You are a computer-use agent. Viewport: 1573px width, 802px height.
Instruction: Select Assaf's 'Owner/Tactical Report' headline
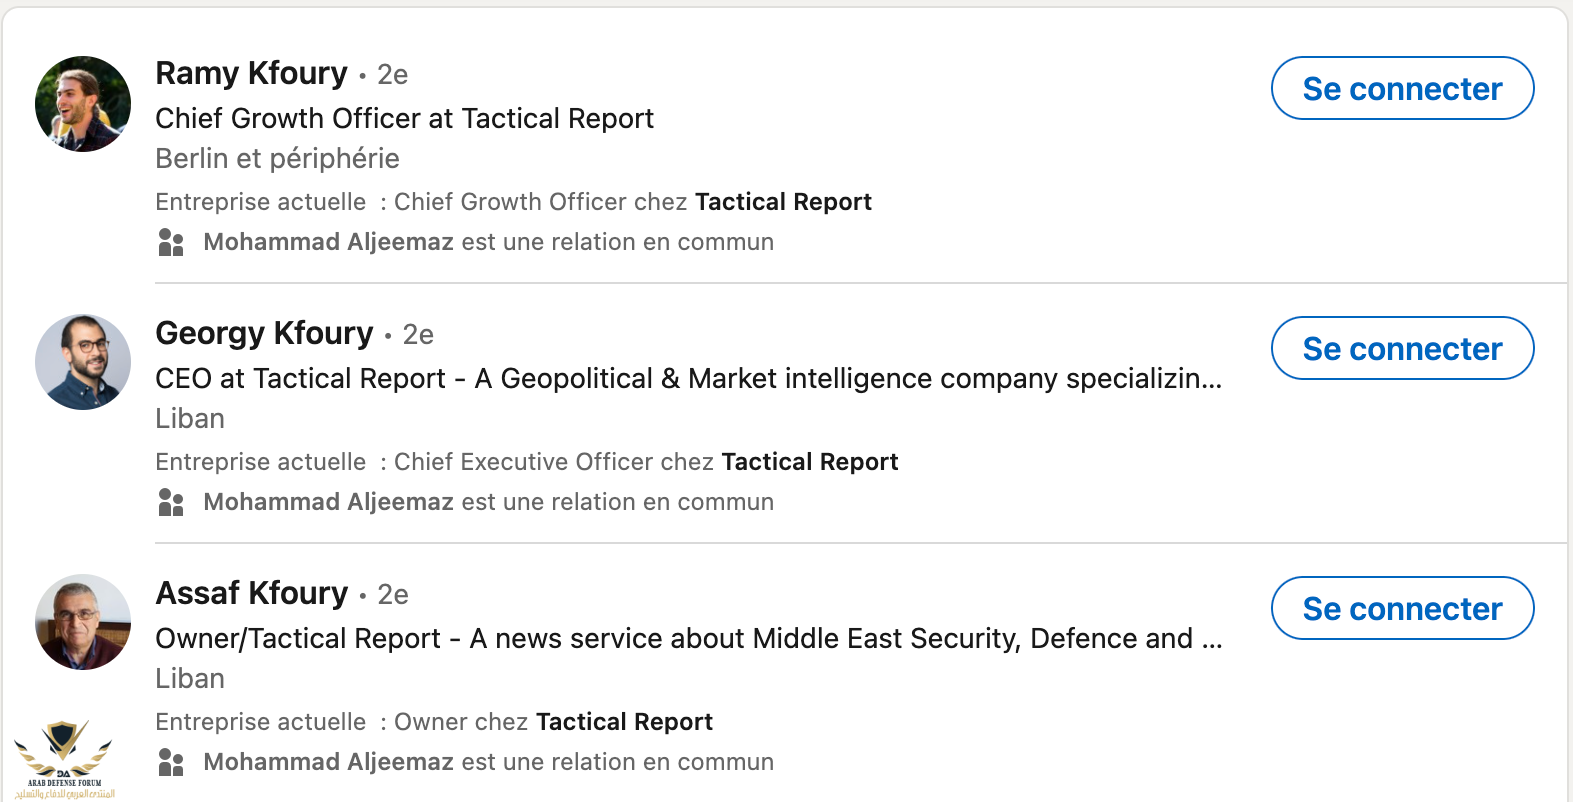[x=689, y=638]
